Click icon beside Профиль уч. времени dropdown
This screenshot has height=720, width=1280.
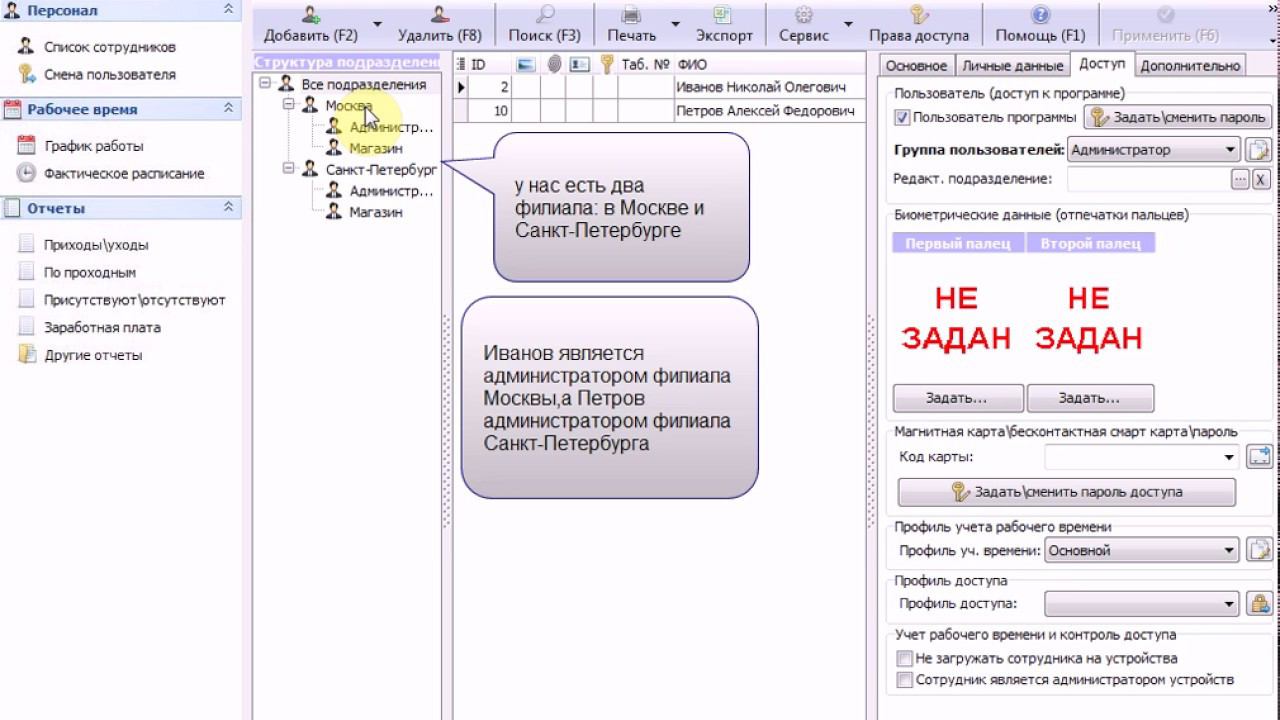coord(1258,550)
